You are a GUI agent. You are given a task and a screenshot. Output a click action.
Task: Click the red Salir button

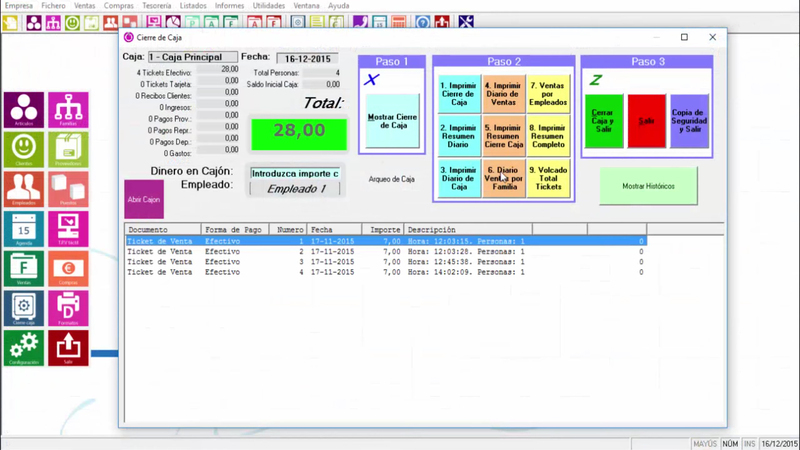[646, 121]
